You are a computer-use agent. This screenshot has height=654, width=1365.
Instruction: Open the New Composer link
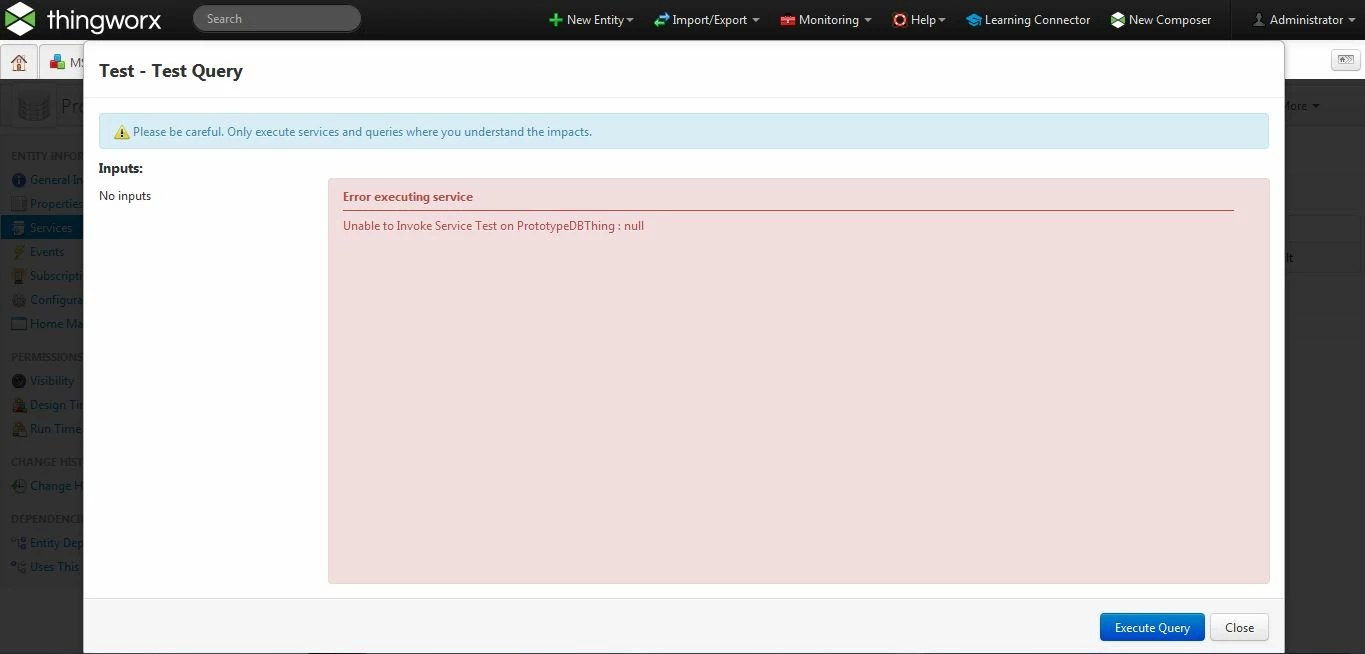[1160, 20]
